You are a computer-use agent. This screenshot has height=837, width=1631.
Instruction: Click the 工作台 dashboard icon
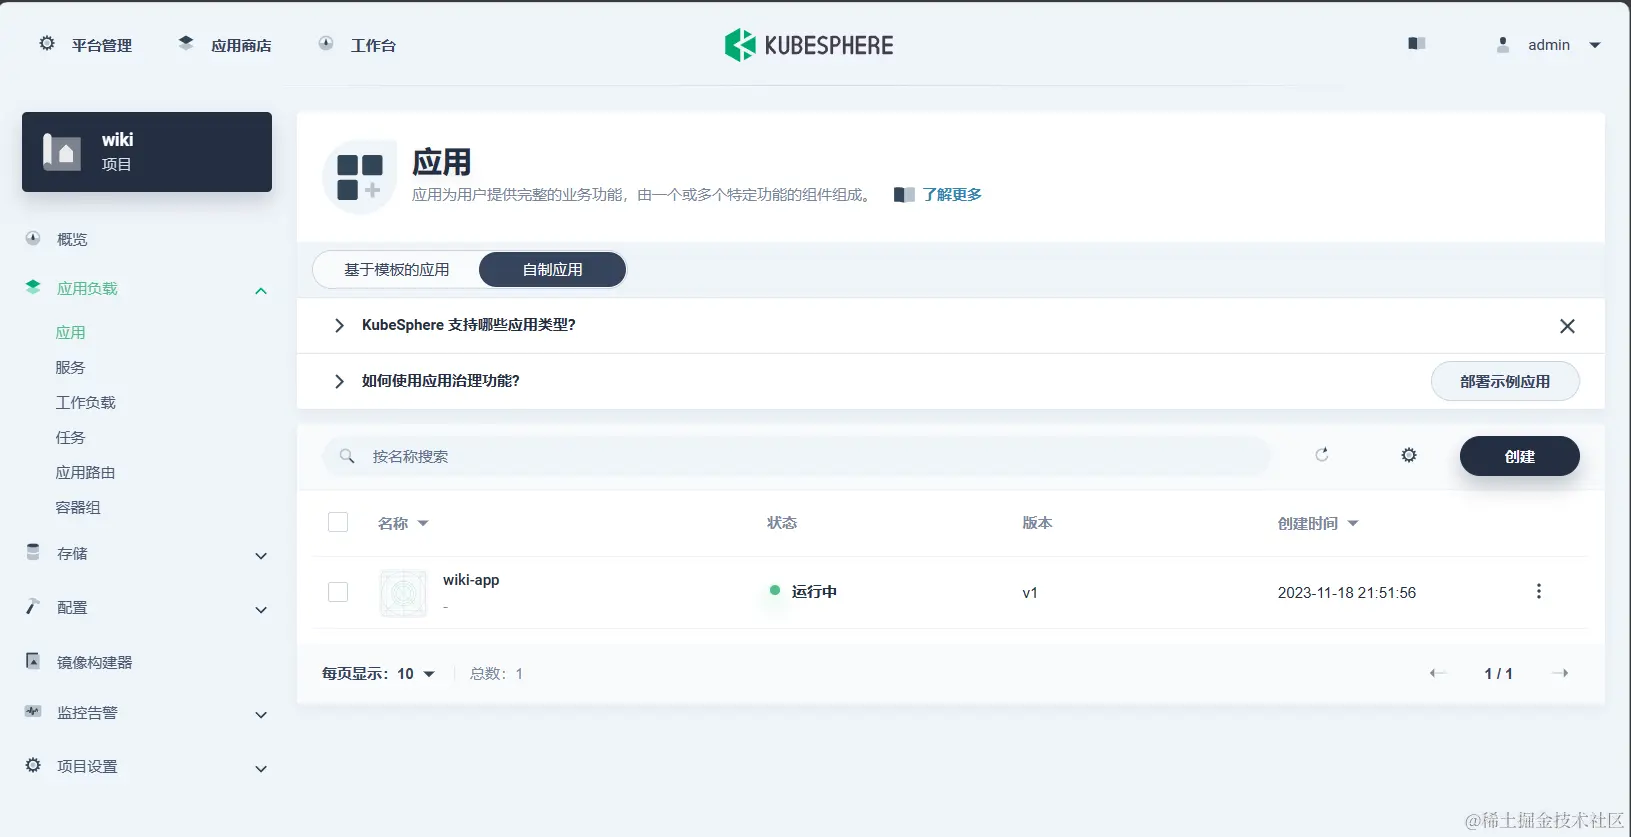326,43
